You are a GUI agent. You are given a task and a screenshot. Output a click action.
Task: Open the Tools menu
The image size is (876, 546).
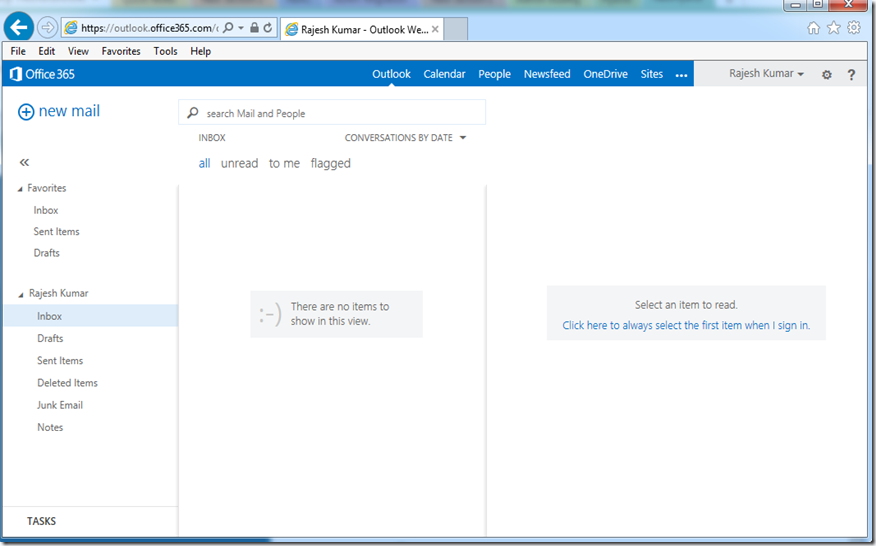165,51
